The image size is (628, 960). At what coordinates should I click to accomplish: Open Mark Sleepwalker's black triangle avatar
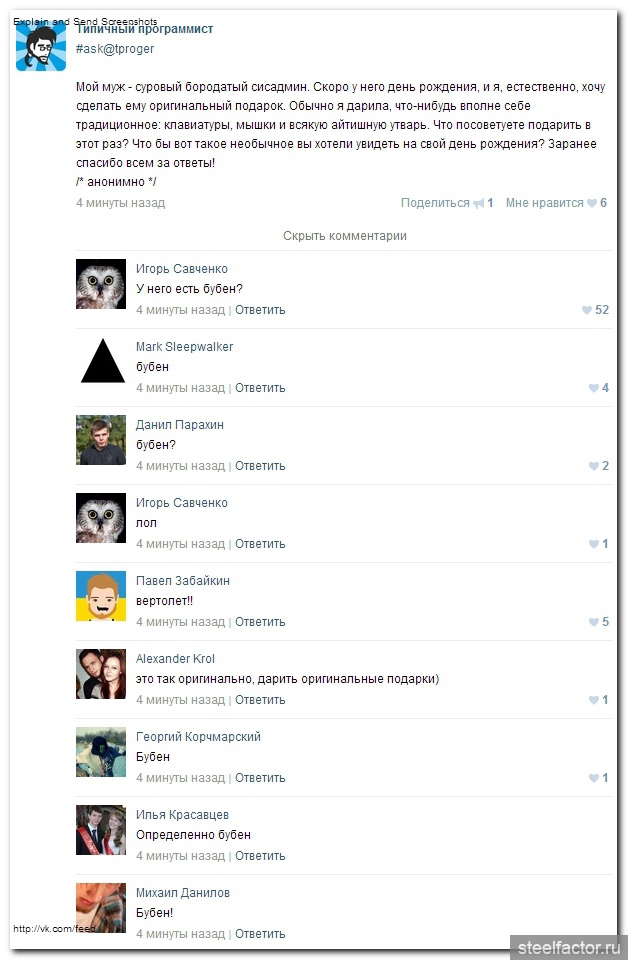101,362
